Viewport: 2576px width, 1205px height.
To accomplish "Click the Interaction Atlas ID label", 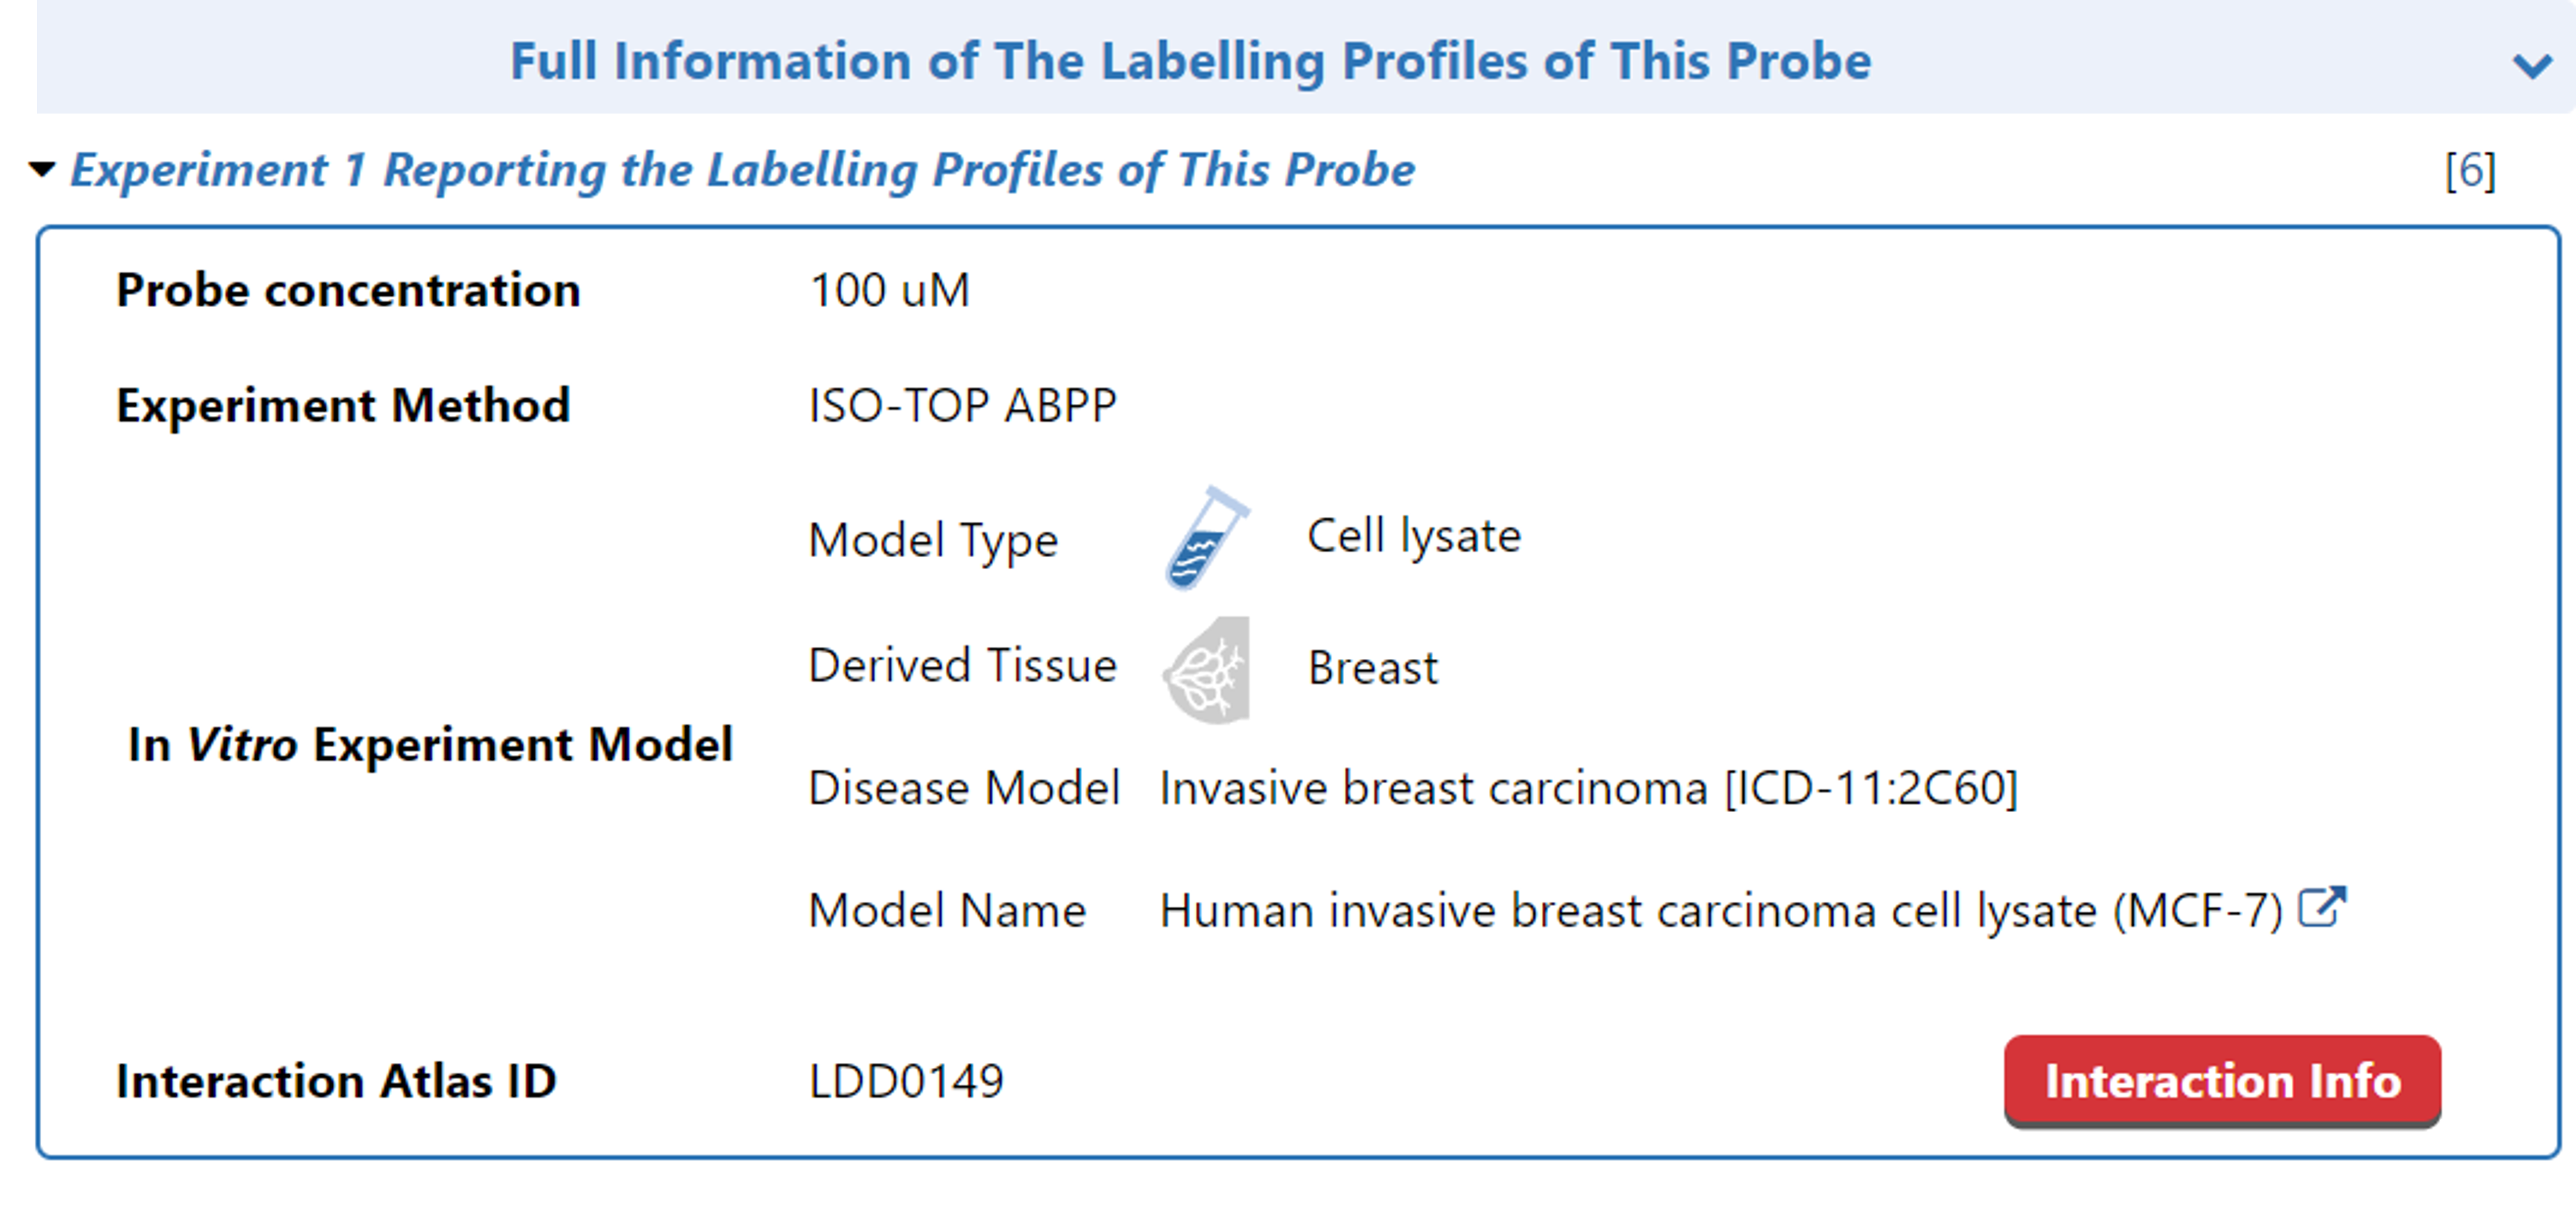I will click(x=336, y=1081).
